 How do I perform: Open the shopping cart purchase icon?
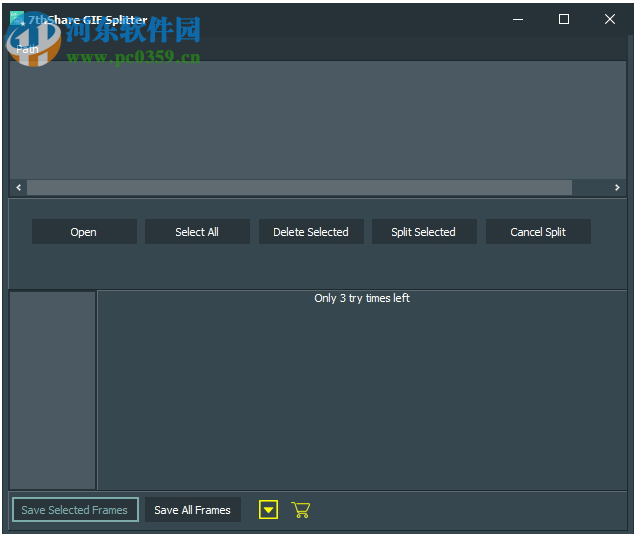pyautogui.click(x=301, y=510)
